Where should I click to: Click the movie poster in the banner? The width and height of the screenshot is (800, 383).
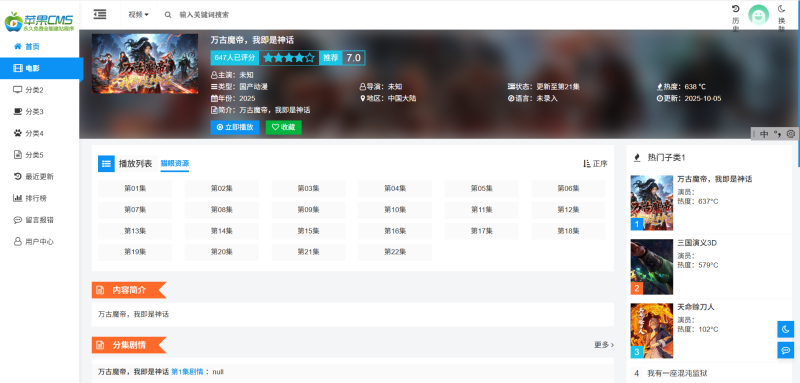pyautogui.click(x=145, y=64)
